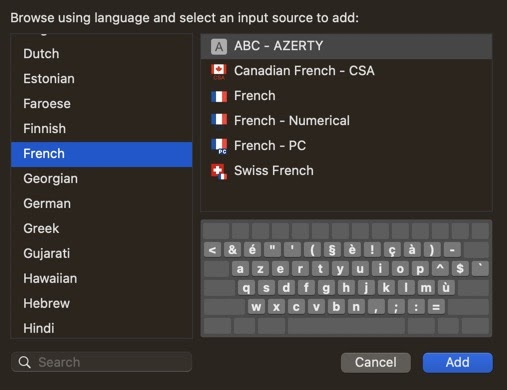Click the Add button
This screenshot has height=390, width=507.
457,363
